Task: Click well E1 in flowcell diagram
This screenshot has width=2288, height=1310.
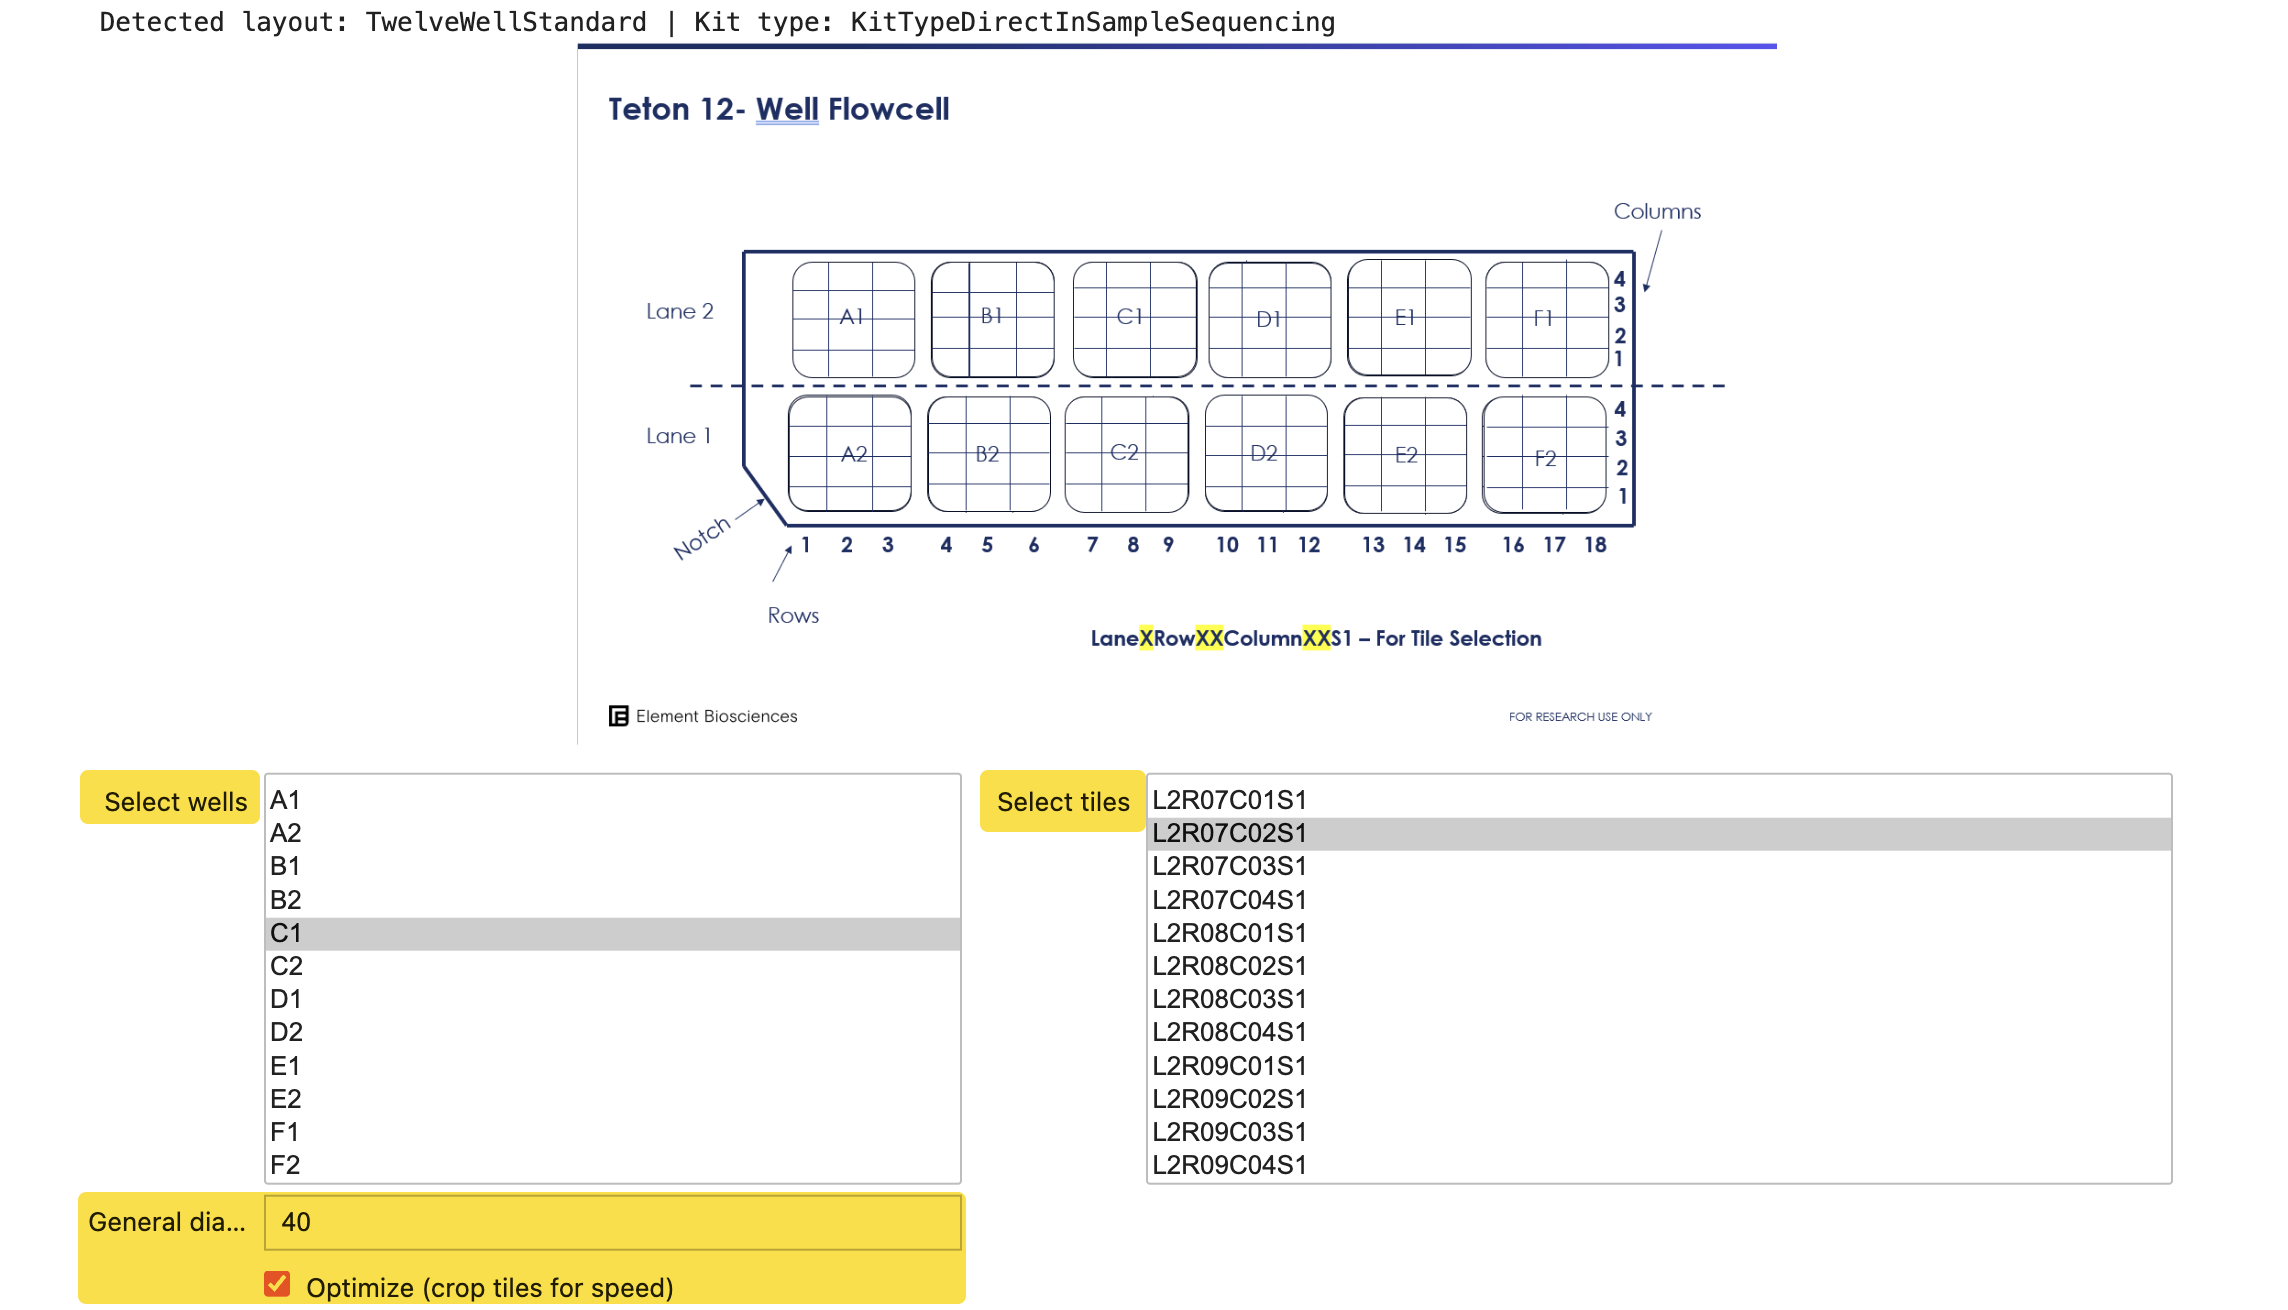Action: tap(1409, 317)
